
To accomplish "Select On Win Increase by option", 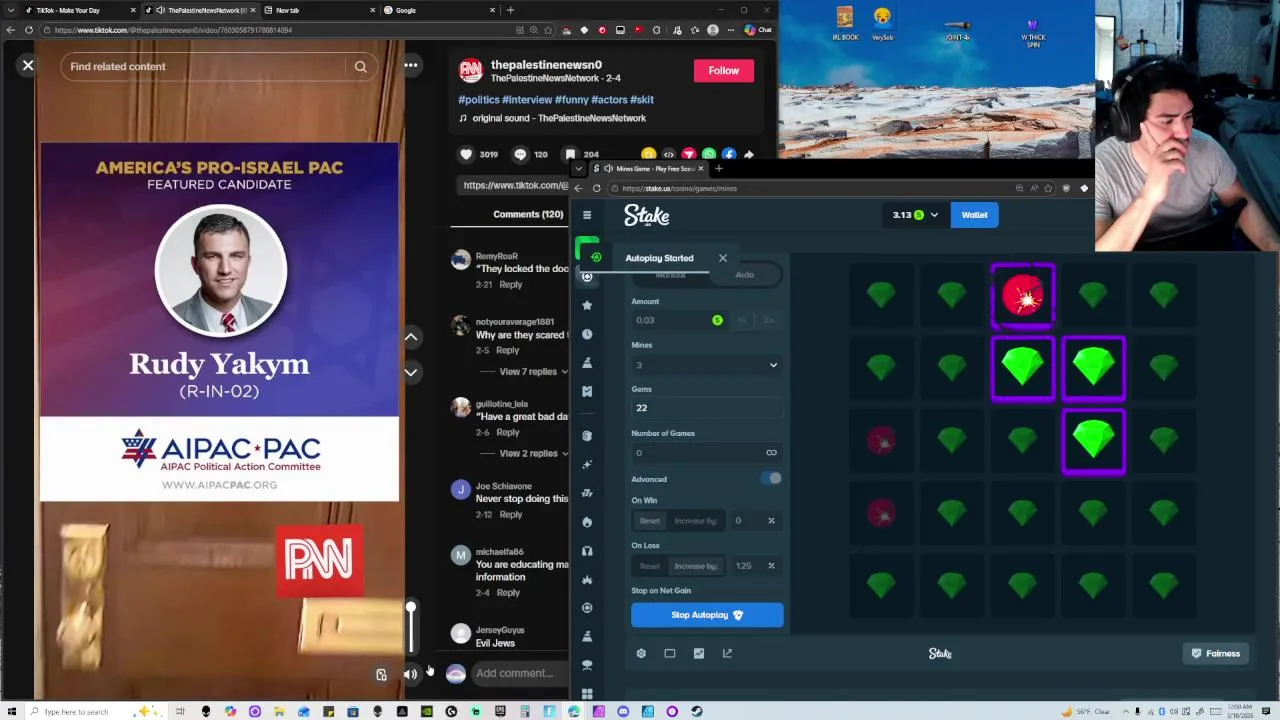I will click(696, 521).
